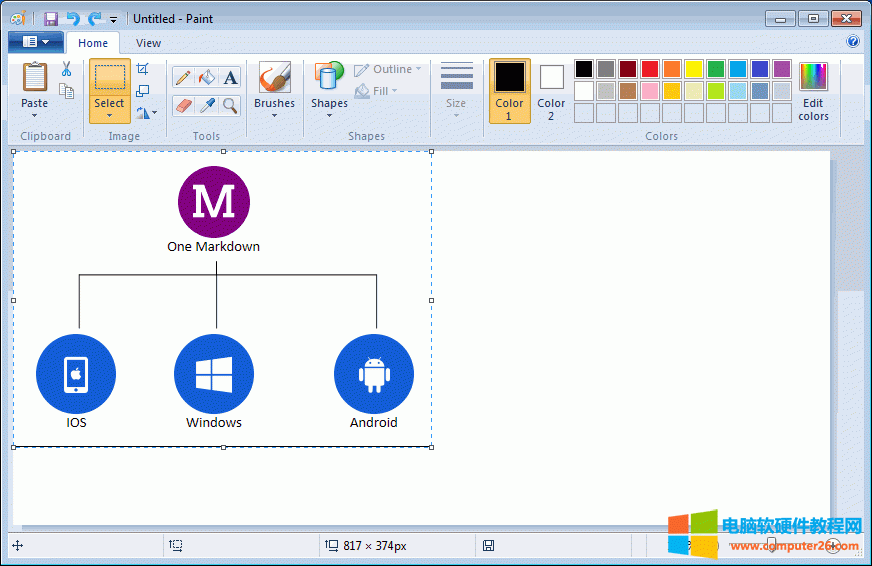Select the Magnifier tool
The height and width of the screenshot is (566, 872).
(x=230, y=105)
